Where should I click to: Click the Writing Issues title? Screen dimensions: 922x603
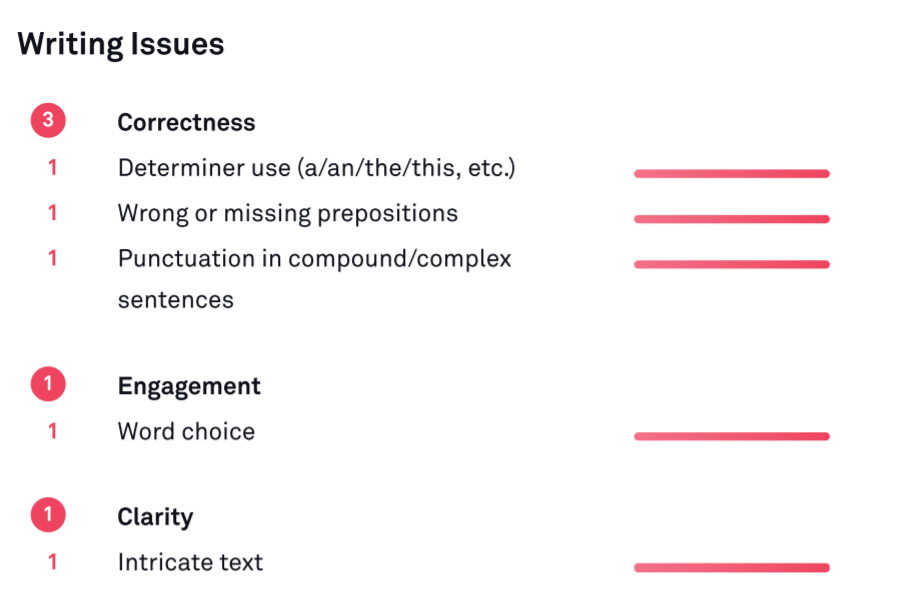(x=121, y=44)
